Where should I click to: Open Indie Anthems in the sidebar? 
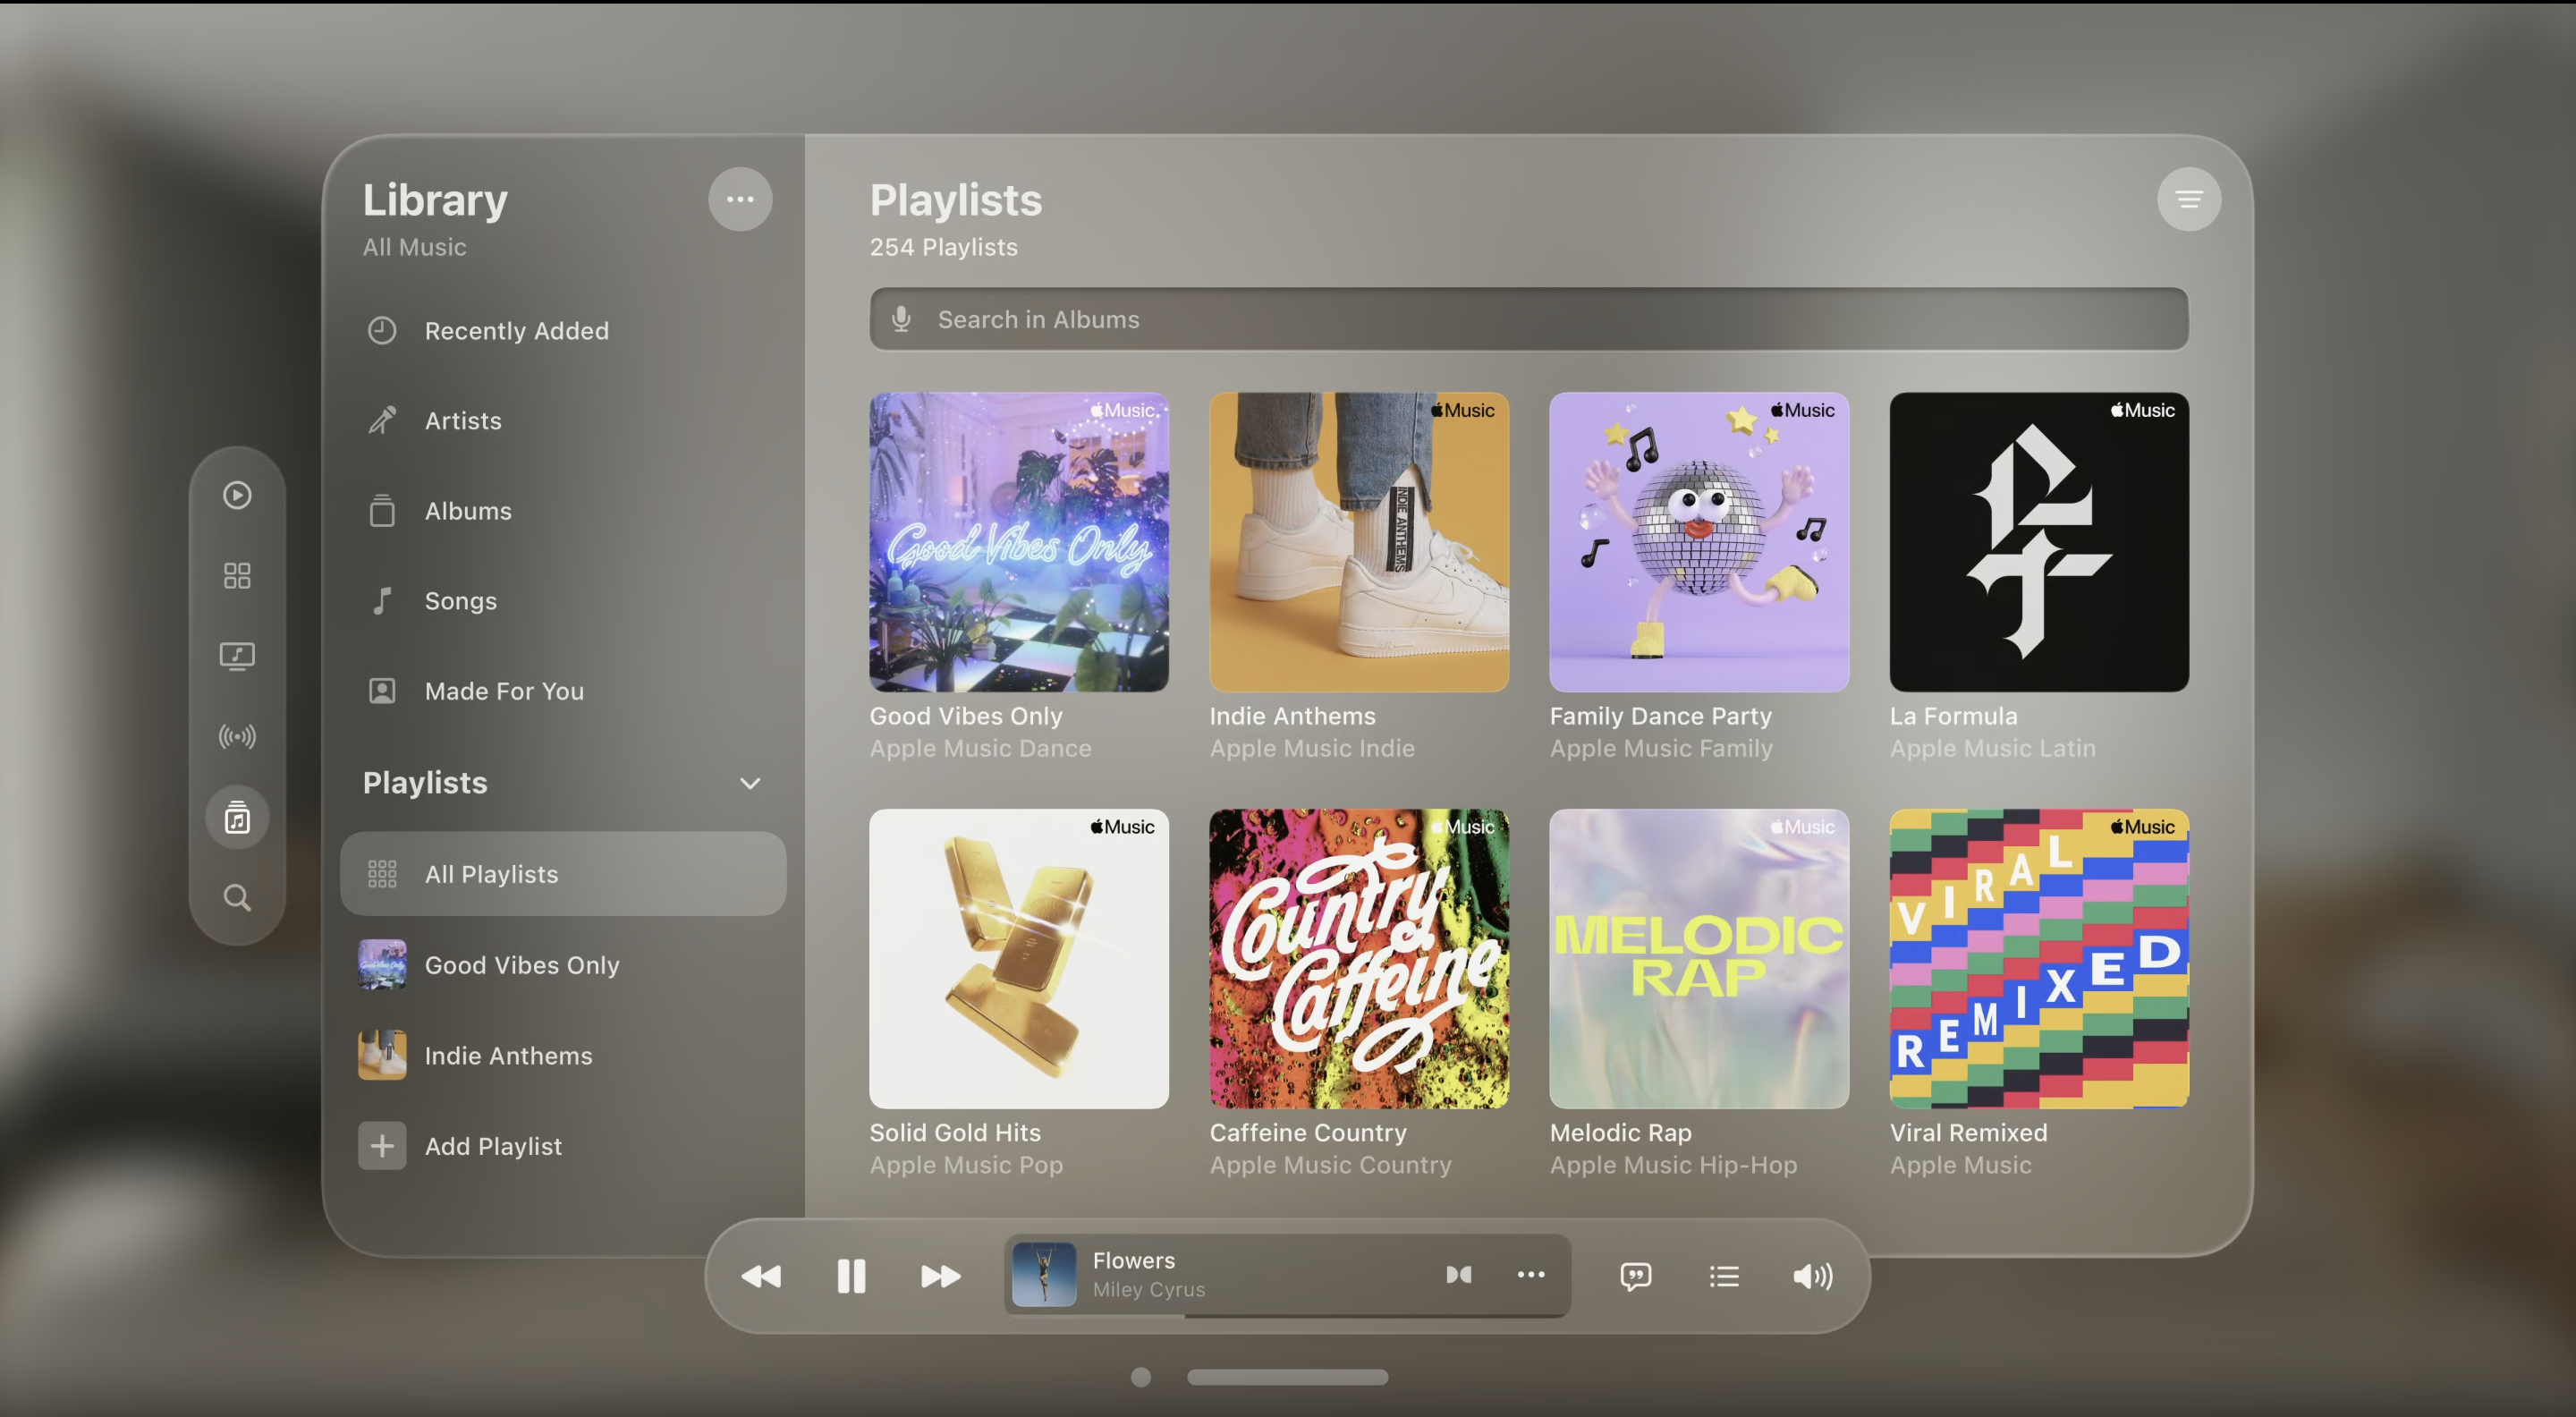click(563, 1056)
